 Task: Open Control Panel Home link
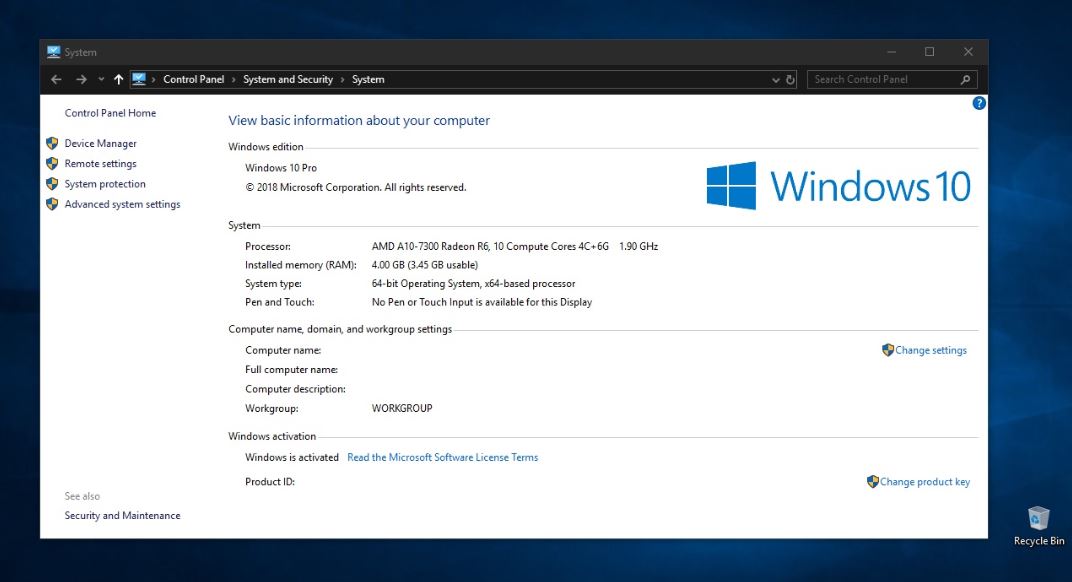point(110,113)
